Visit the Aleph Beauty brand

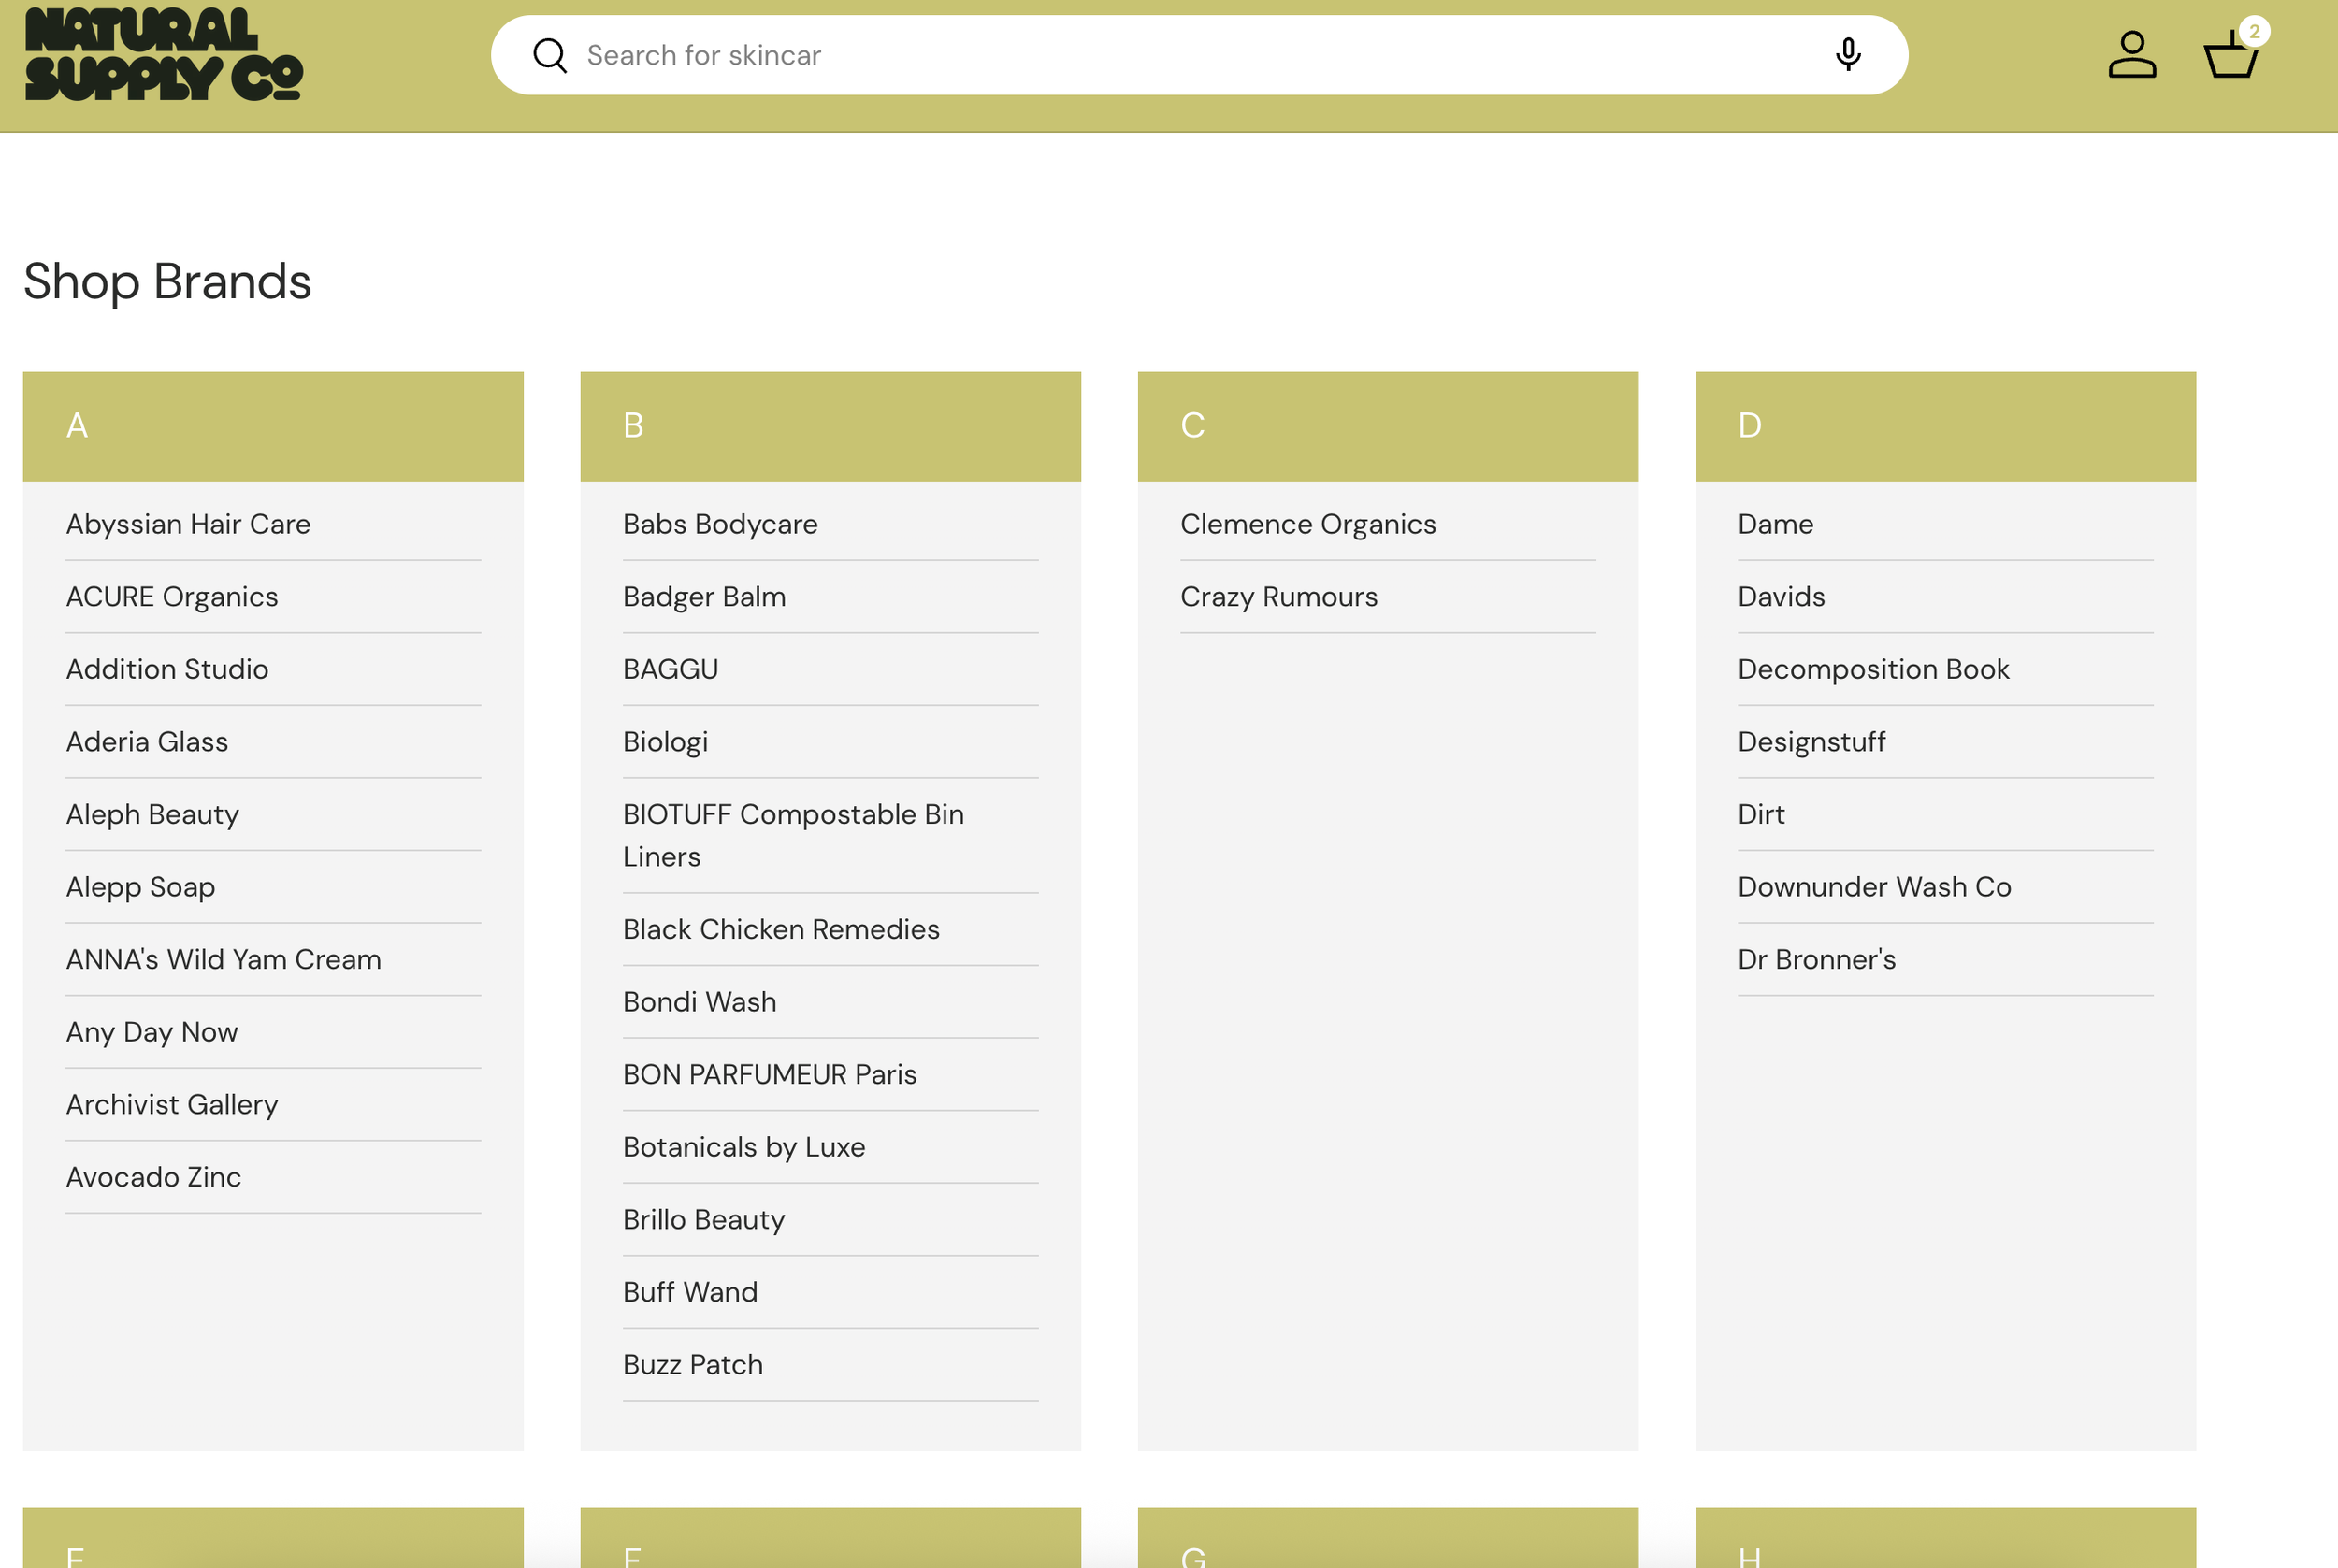coord(152,814)
